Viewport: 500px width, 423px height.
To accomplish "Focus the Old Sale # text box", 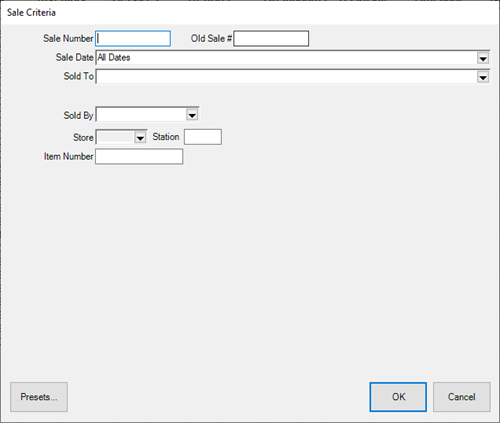I will pos(271,39).
